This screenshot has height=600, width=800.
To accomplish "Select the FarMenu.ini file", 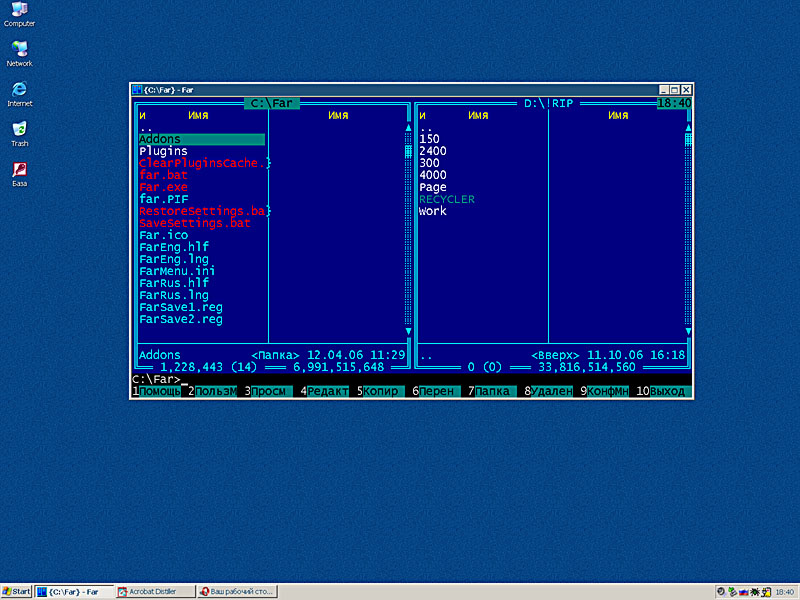I will point(177,271).
